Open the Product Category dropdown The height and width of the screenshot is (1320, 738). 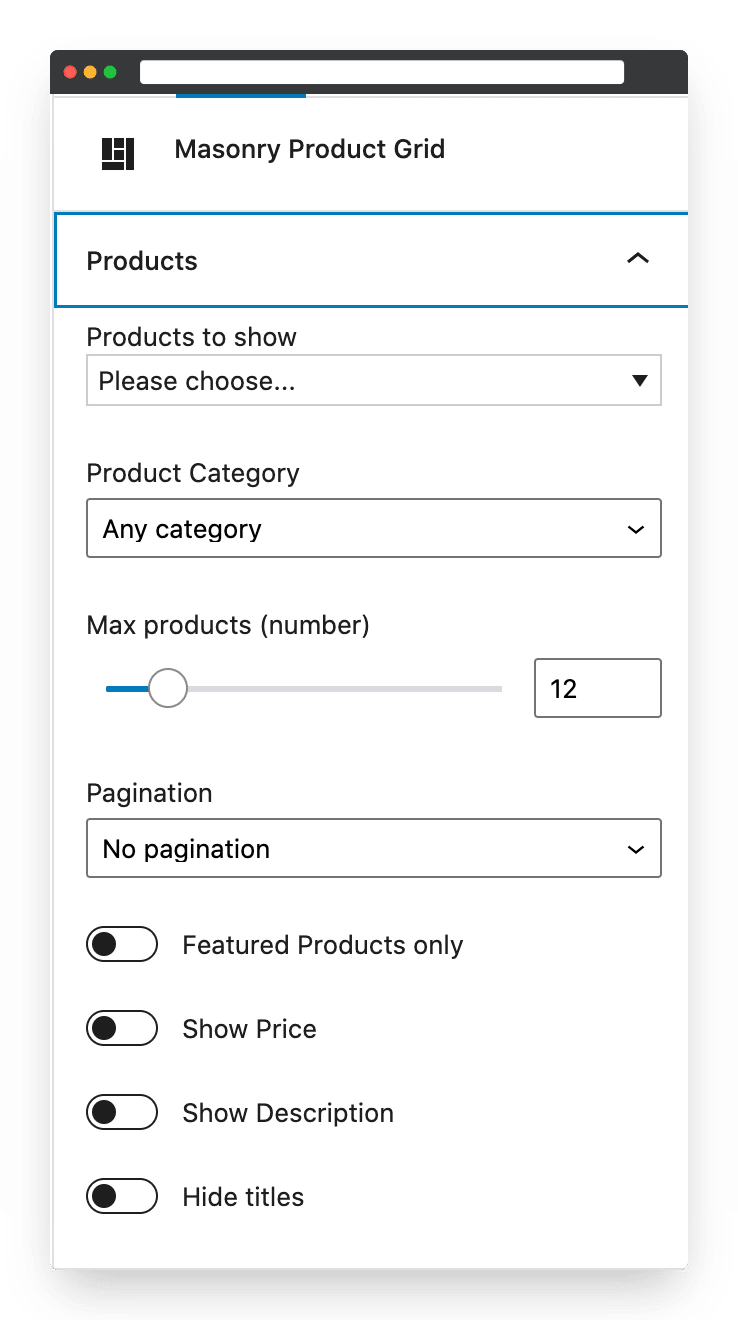pyautogui.click(x=374, y=528)
